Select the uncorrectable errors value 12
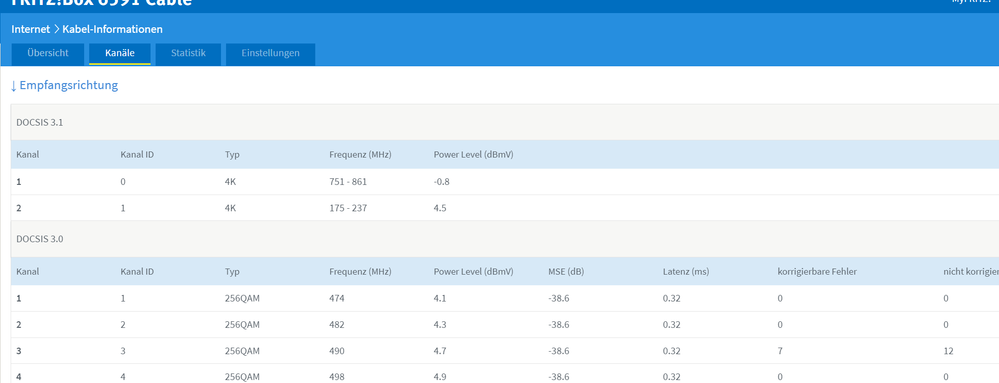Screen dimensions: 999x383 pyautogui.click(x=948, y=351)
